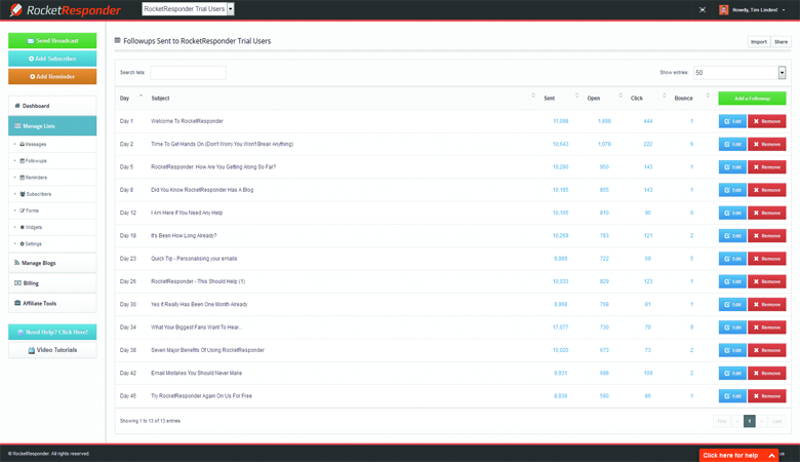
Task: Click the Seven Major Benefits subject text
Action: pyautogui.click(x=208, y=350)
